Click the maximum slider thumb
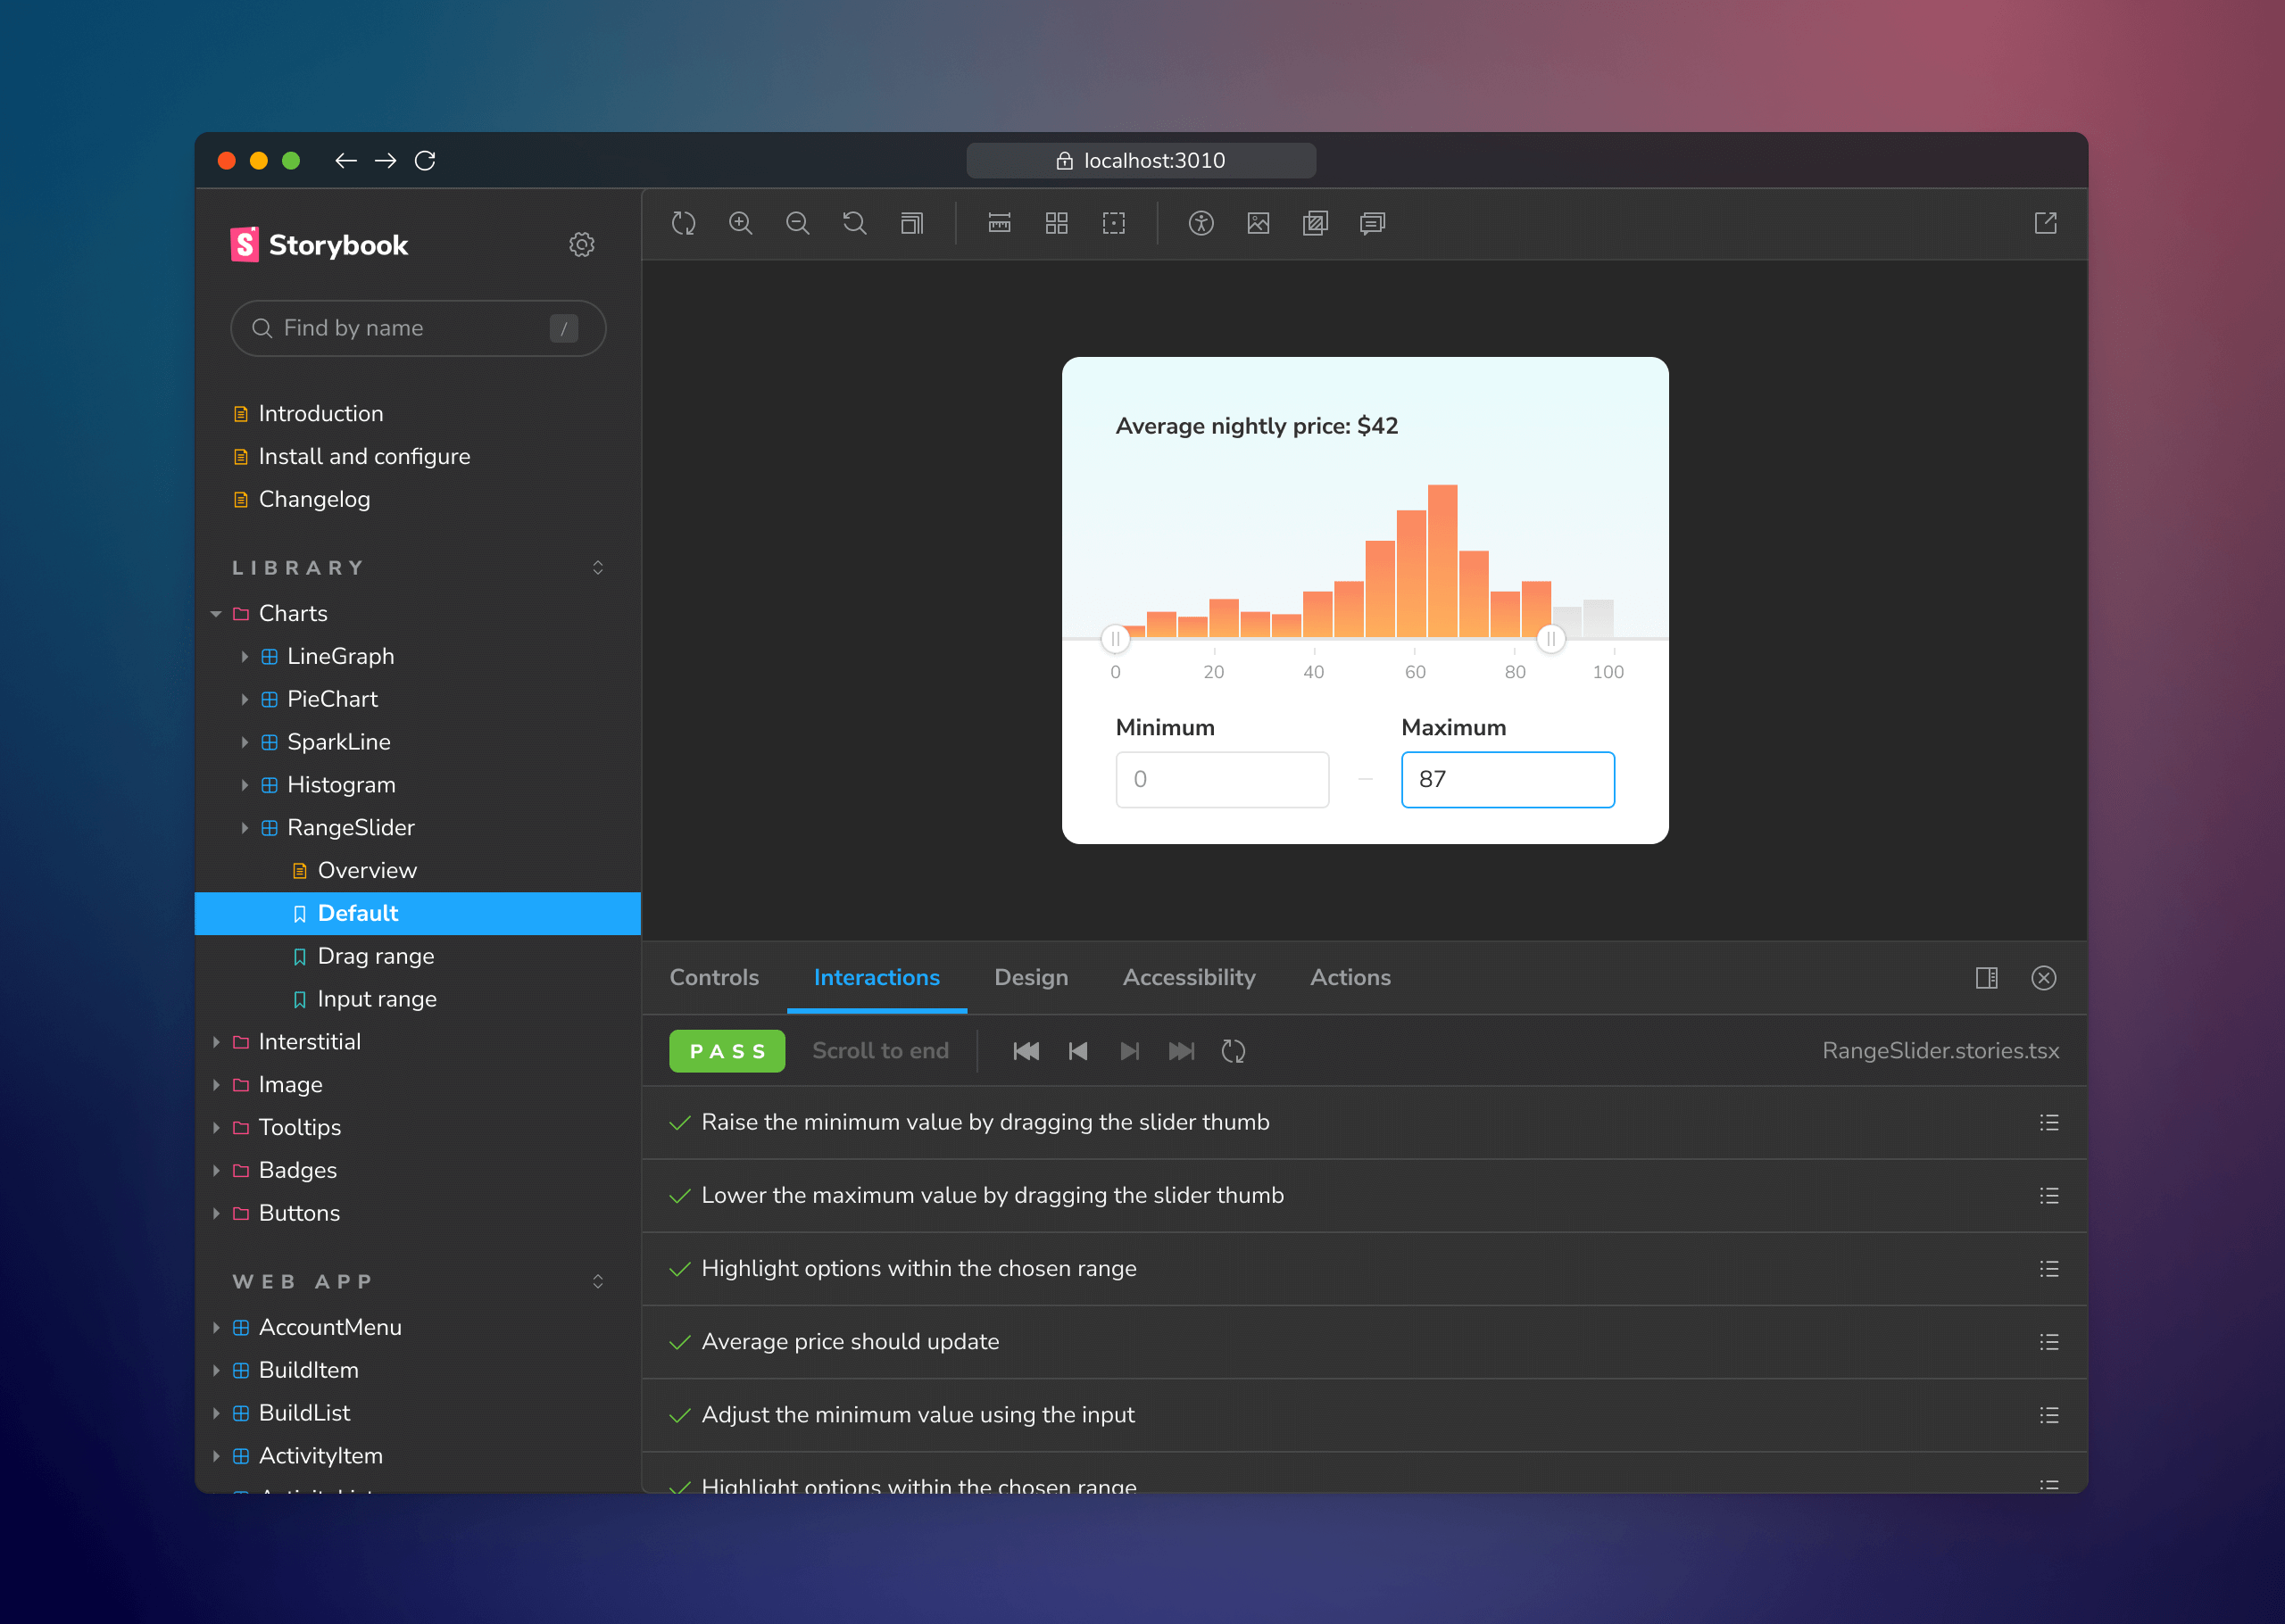Viewport: 2285px width, 1624px height. (1550, 638)
